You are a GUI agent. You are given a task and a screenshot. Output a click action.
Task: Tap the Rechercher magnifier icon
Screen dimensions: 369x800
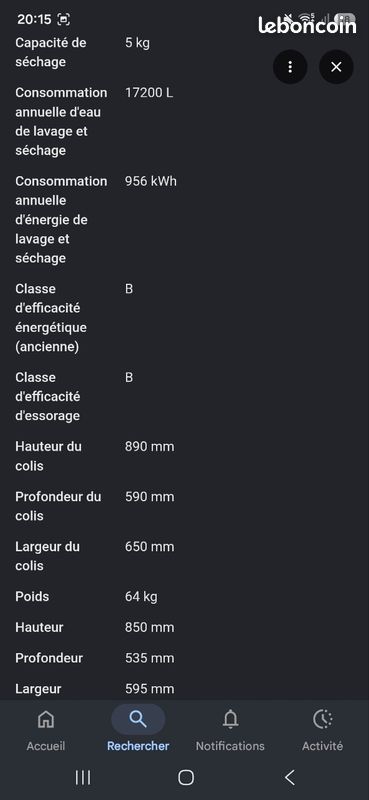tap(138, 719)
